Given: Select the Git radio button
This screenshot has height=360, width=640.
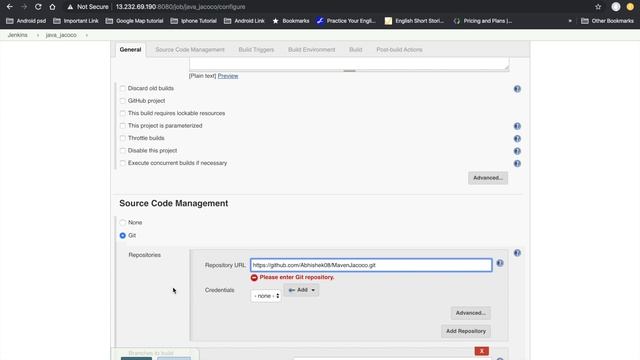Looking at the screenshot, I should point(123,236).
